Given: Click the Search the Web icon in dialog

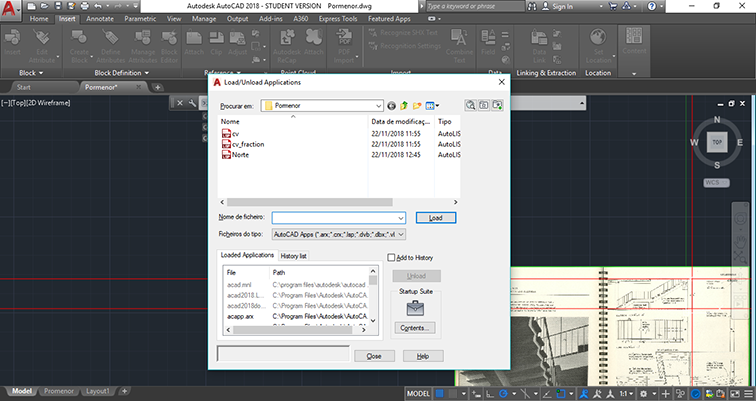Looking at the screenshot, I should point(471,105).
